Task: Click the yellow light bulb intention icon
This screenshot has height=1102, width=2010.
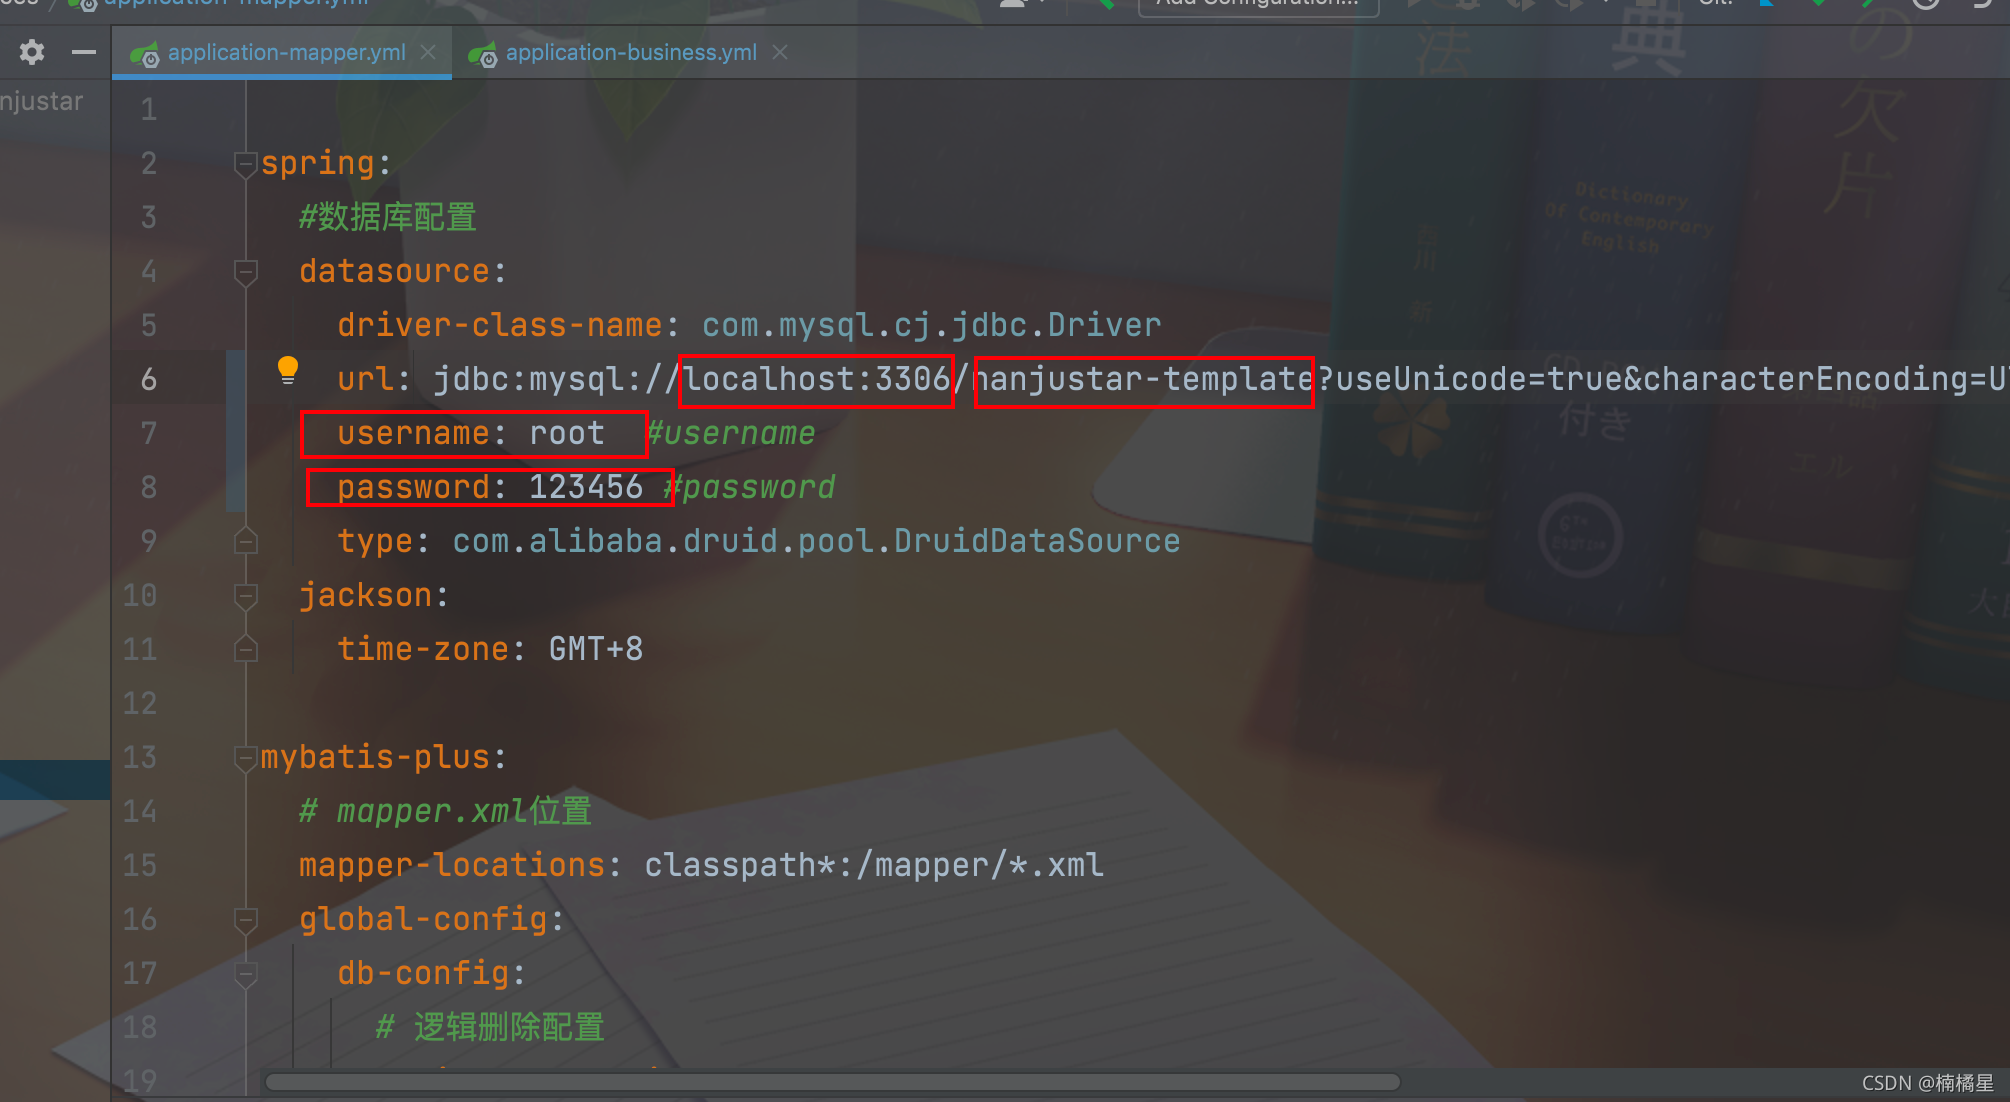Action: pos(288,370)
